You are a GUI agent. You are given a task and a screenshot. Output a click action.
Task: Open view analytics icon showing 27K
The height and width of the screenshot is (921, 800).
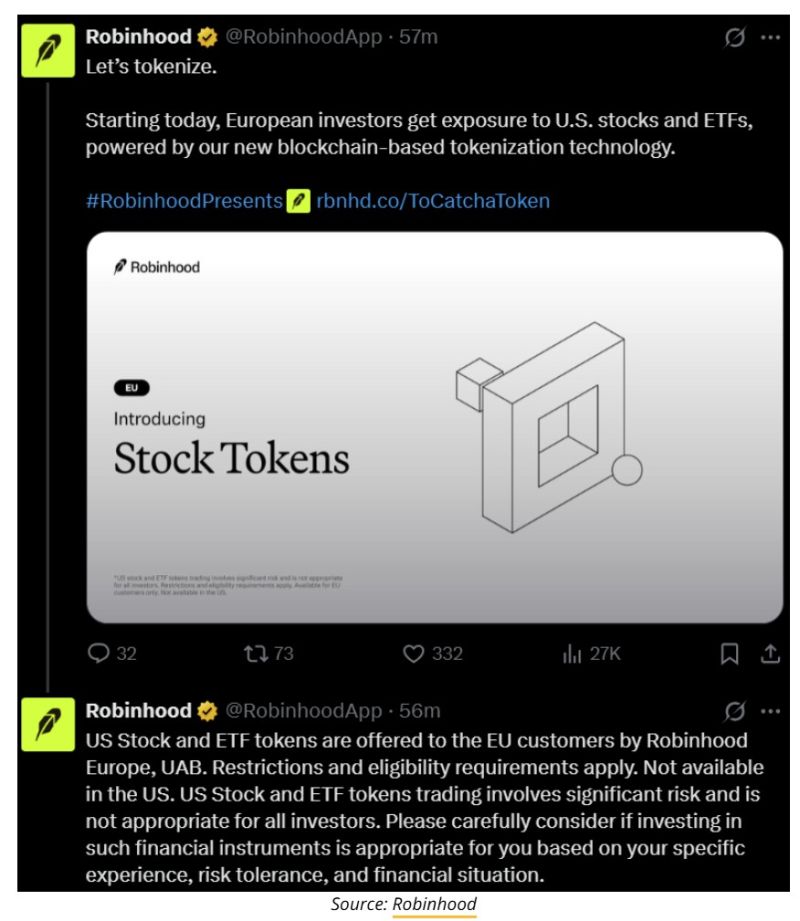(573, 653)
